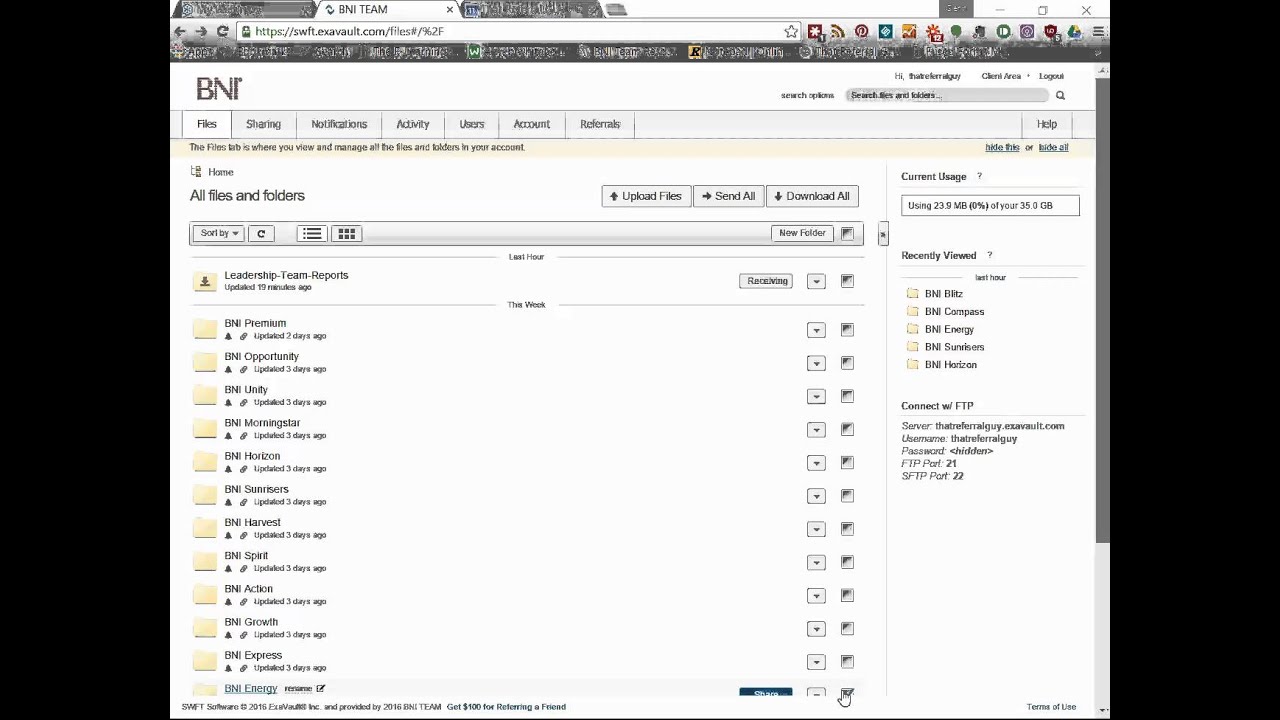
Task: Click Recently Viewed help question mark
Action: (989, 256)
